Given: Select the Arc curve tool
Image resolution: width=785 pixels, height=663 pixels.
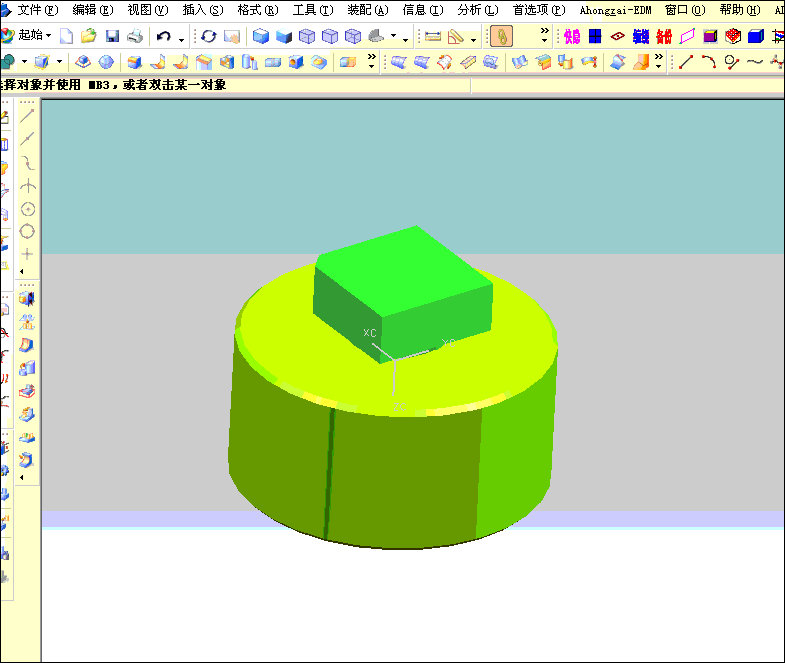Looking at the screenshot, I should 709,62.
